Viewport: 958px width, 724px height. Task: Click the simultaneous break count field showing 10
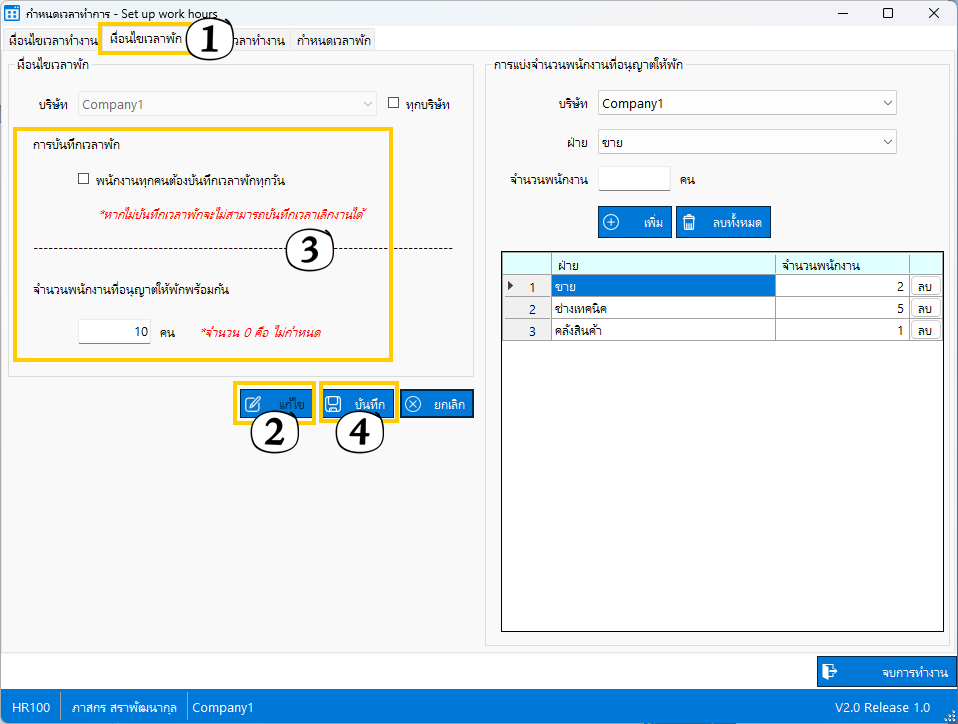tap(114, 331)
